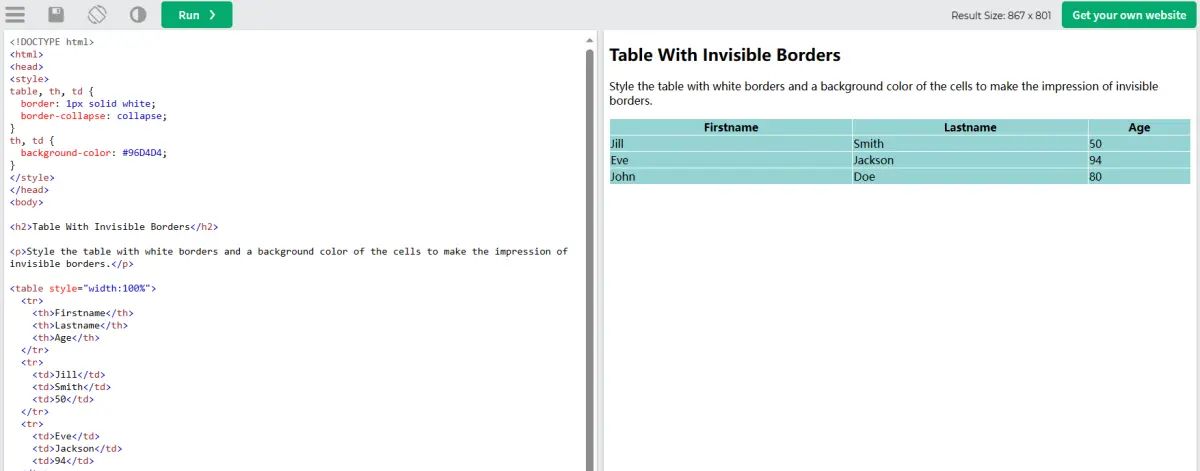The width and height of the screenshot is (1200, 471).
Task: Place cursor on the background-color #96D4D4 line
Action: 93,153
